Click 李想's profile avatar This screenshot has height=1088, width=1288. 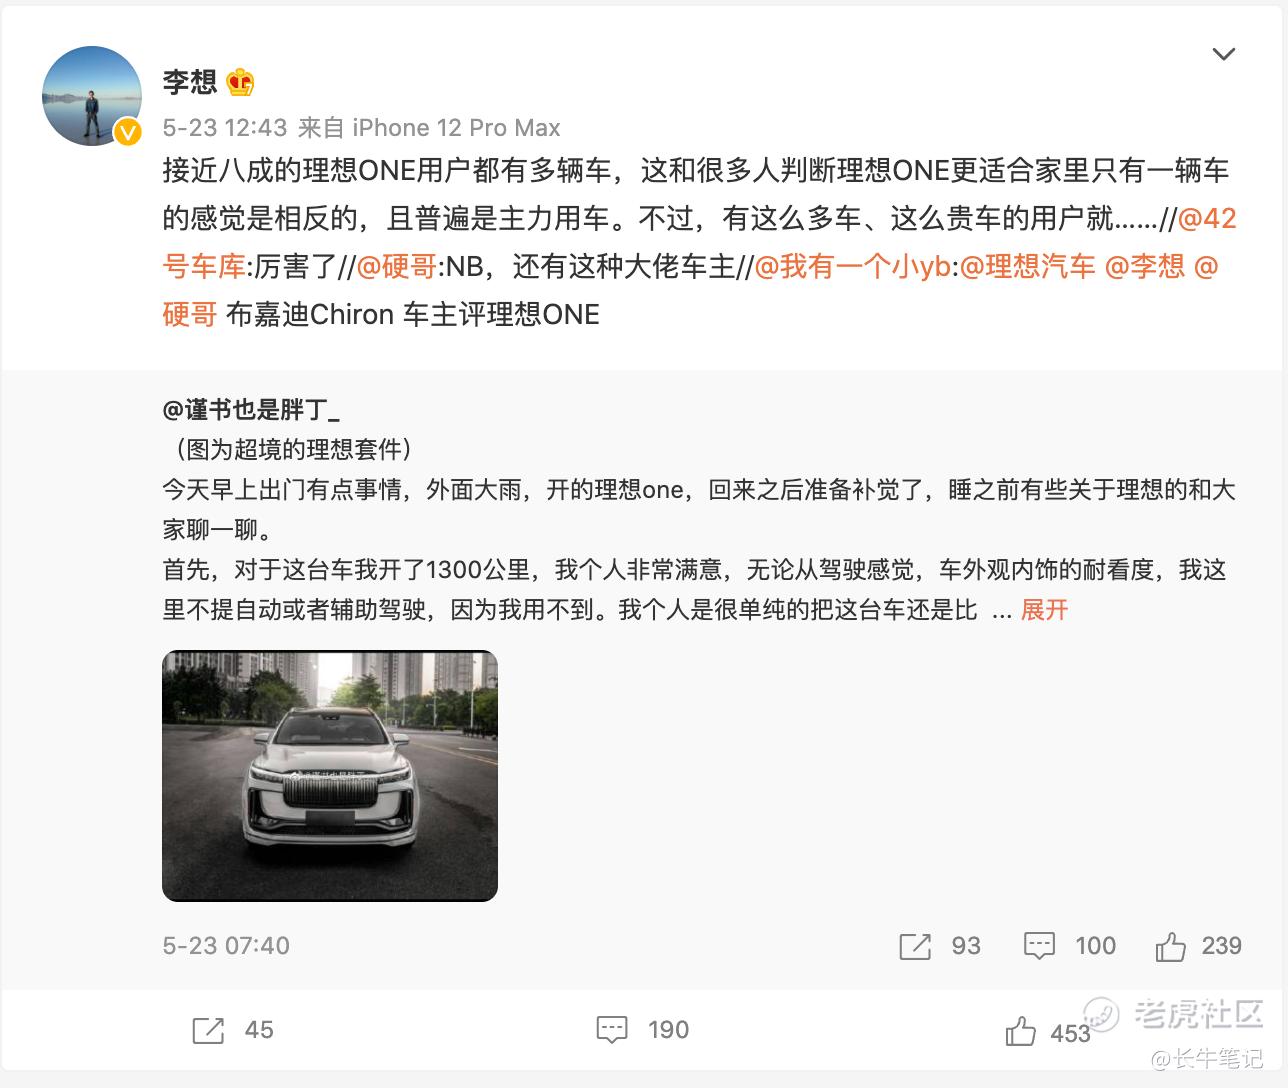pyautogui.click(x=92, y=95)
